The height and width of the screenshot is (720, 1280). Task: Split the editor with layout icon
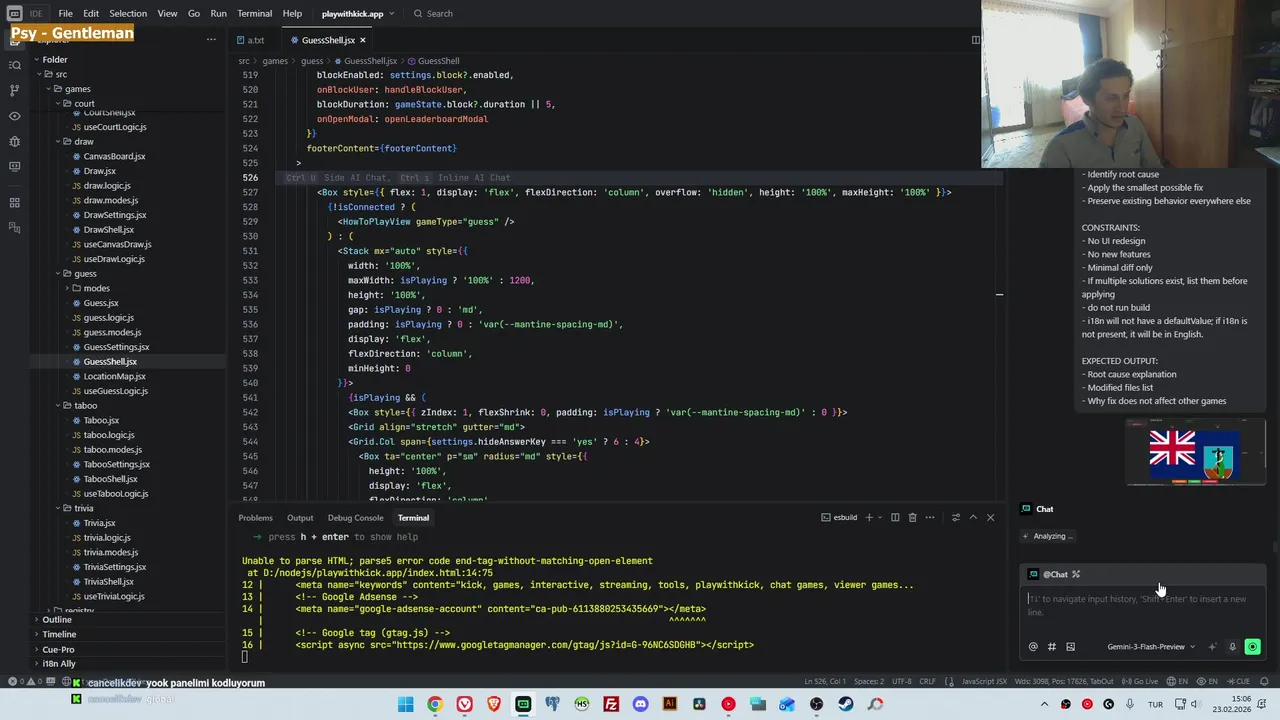click(x=975, y=40)
